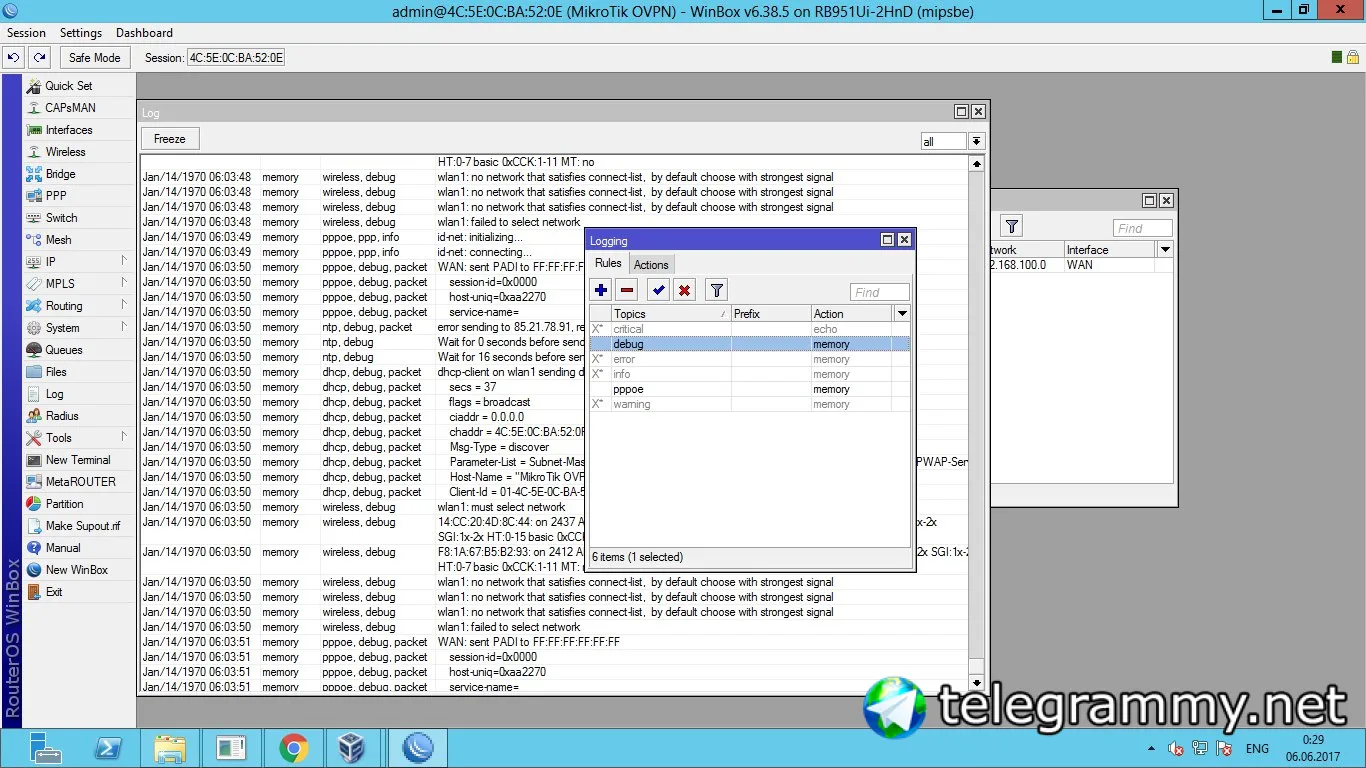Open the Session menu
The image size is (1366, 768).
pyautogui.click(x=27, y=33)
